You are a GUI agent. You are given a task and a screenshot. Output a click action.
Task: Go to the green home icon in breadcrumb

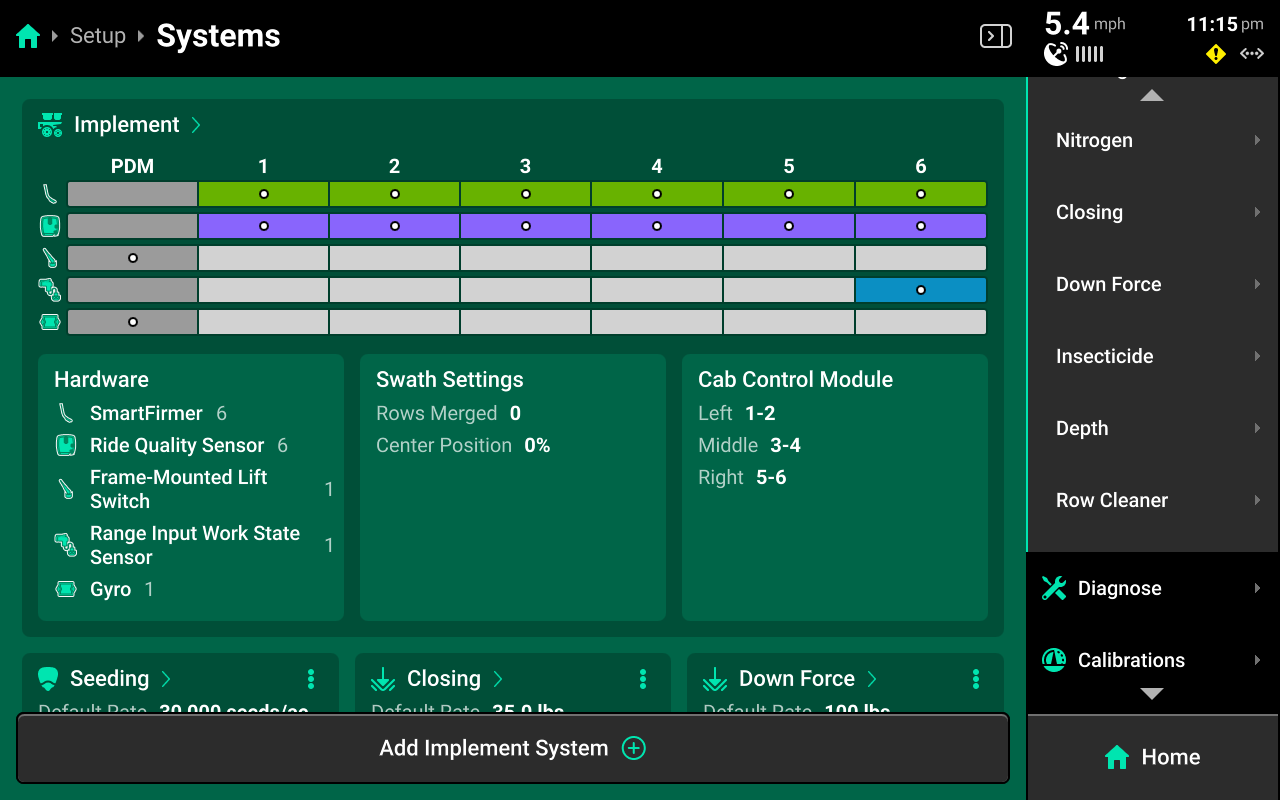[x=28, y=37]
